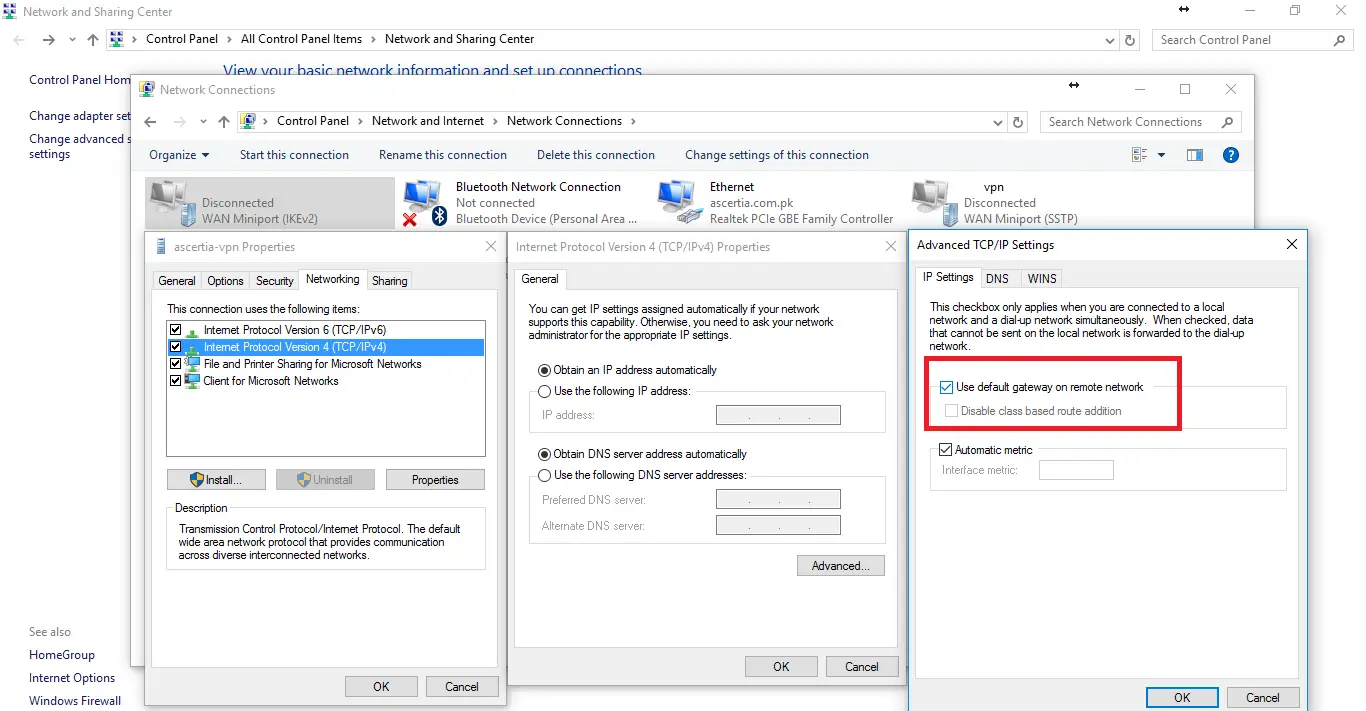Screen dimensions: 1366x711
Task: Toggle the Automatic metric checkbox
Action: (x=946, y=450)
